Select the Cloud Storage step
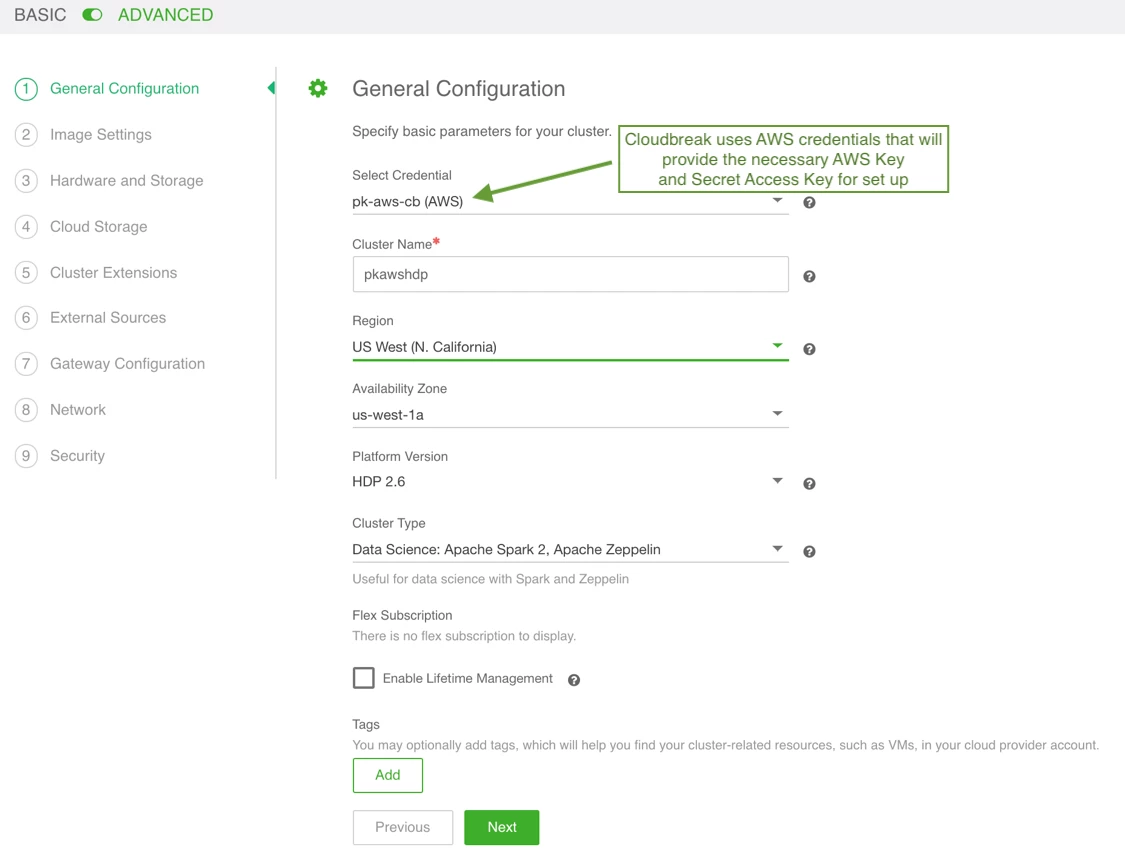This screenshot has height=864, width=1125. [x=81, y=227]
